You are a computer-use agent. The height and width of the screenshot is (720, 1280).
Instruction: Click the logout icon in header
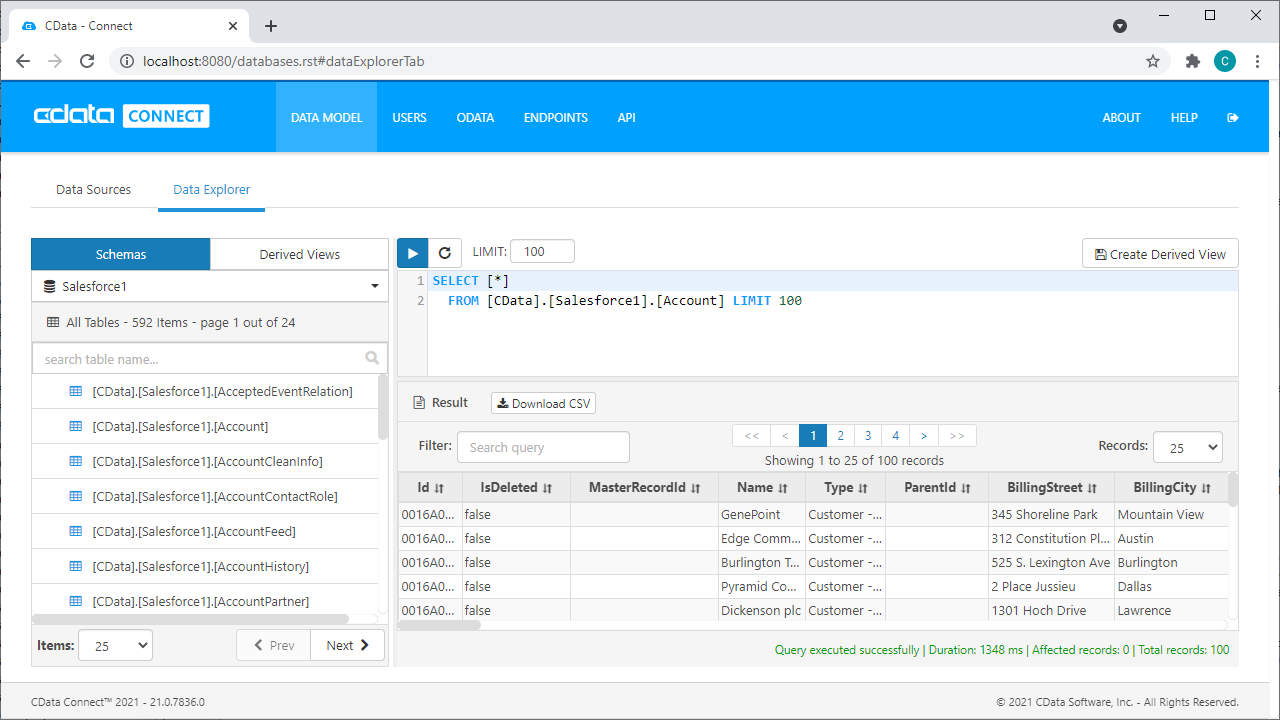tap(1232, 118)
